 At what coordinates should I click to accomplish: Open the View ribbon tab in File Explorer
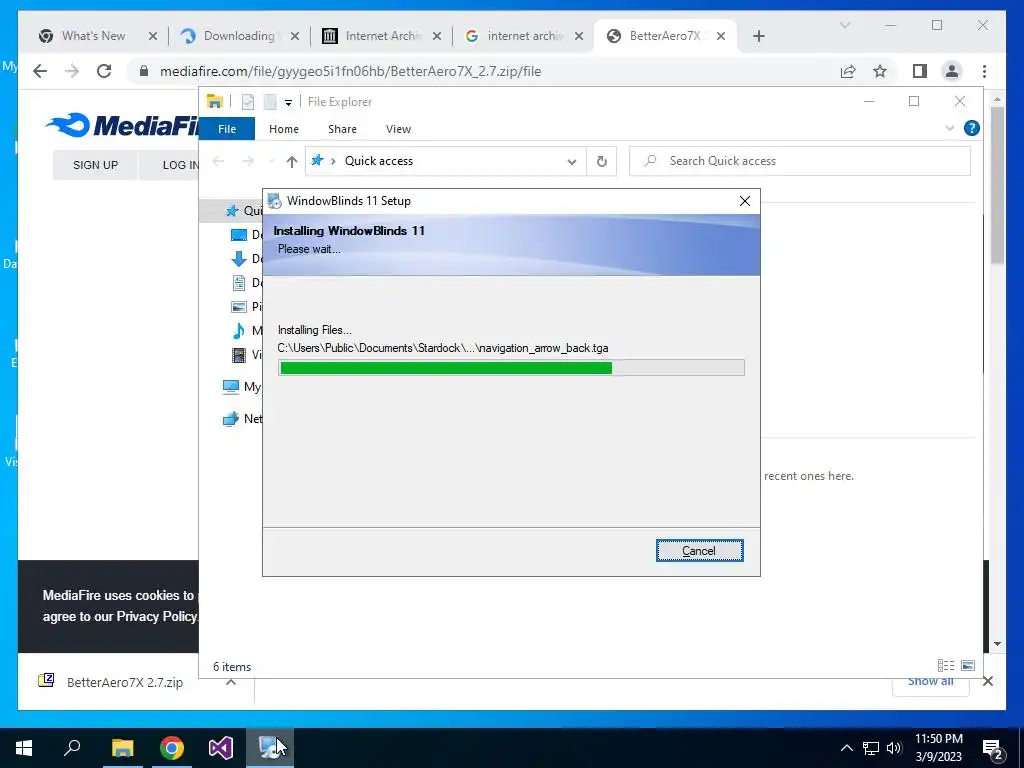(398, 129)
